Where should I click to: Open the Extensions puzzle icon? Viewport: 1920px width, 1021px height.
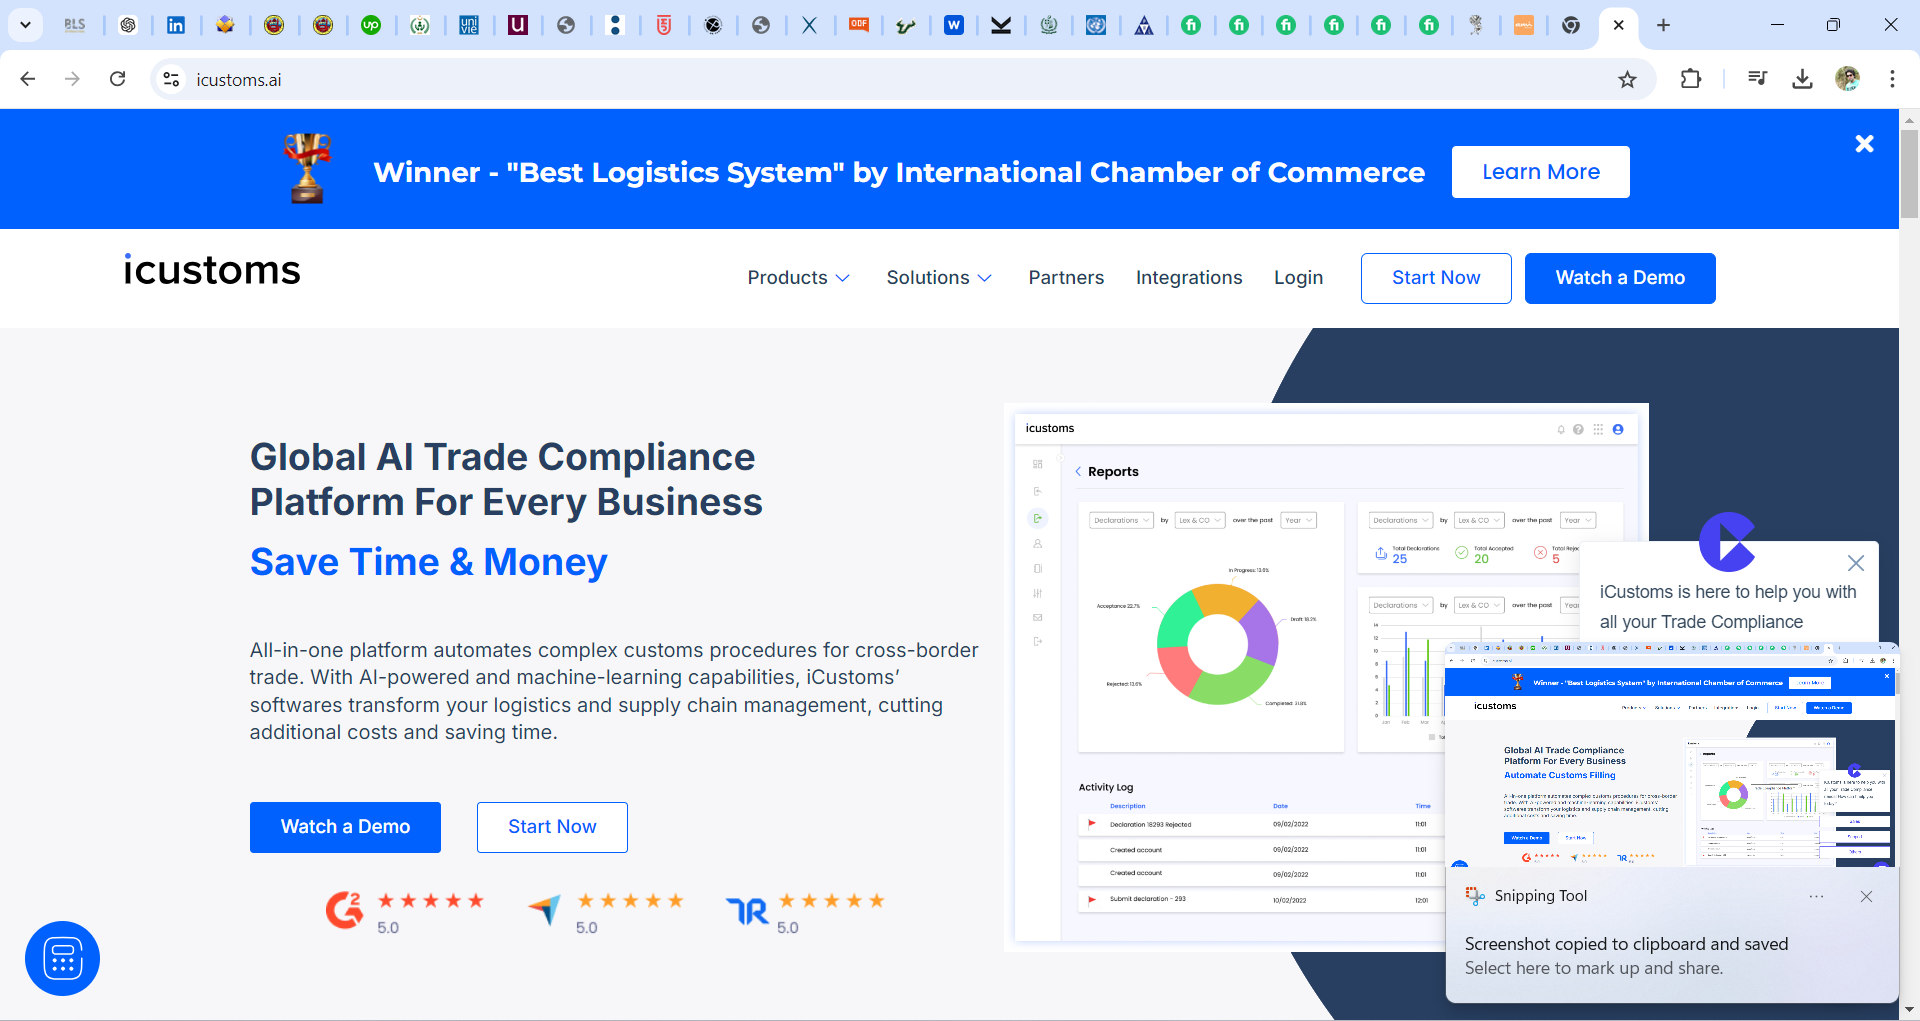1691,79
